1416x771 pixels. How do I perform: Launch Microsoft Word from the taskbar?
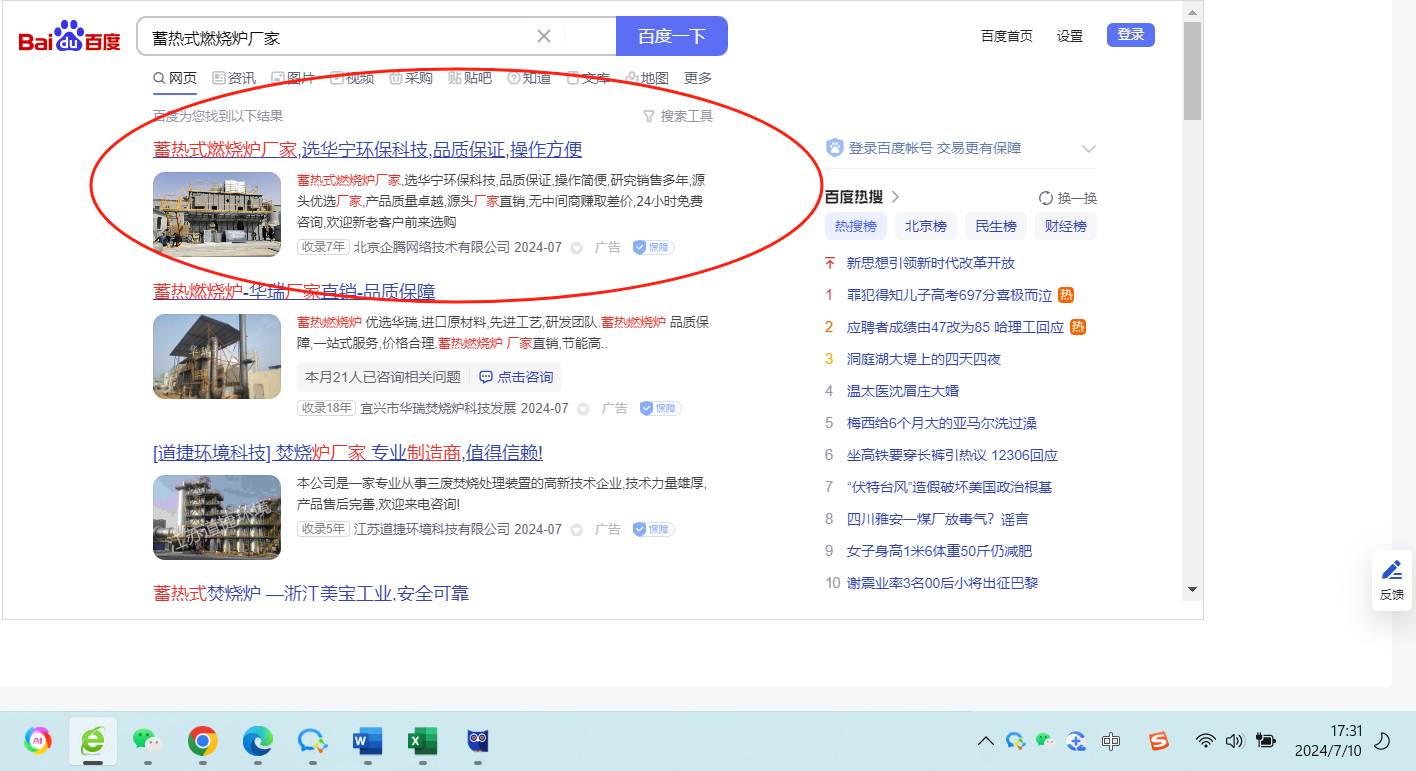(x=368, y=741)
